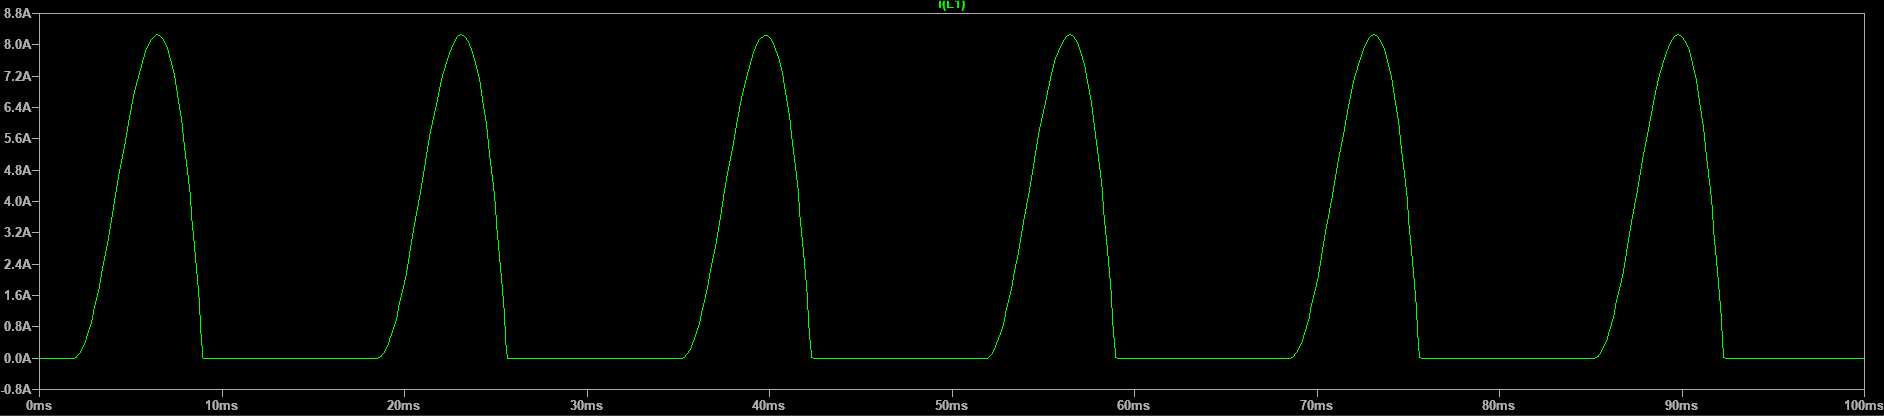Click the flat zero-current trace near 30ms
The height and width of the screenshot is (416, 1884).
tap(586, 358)
